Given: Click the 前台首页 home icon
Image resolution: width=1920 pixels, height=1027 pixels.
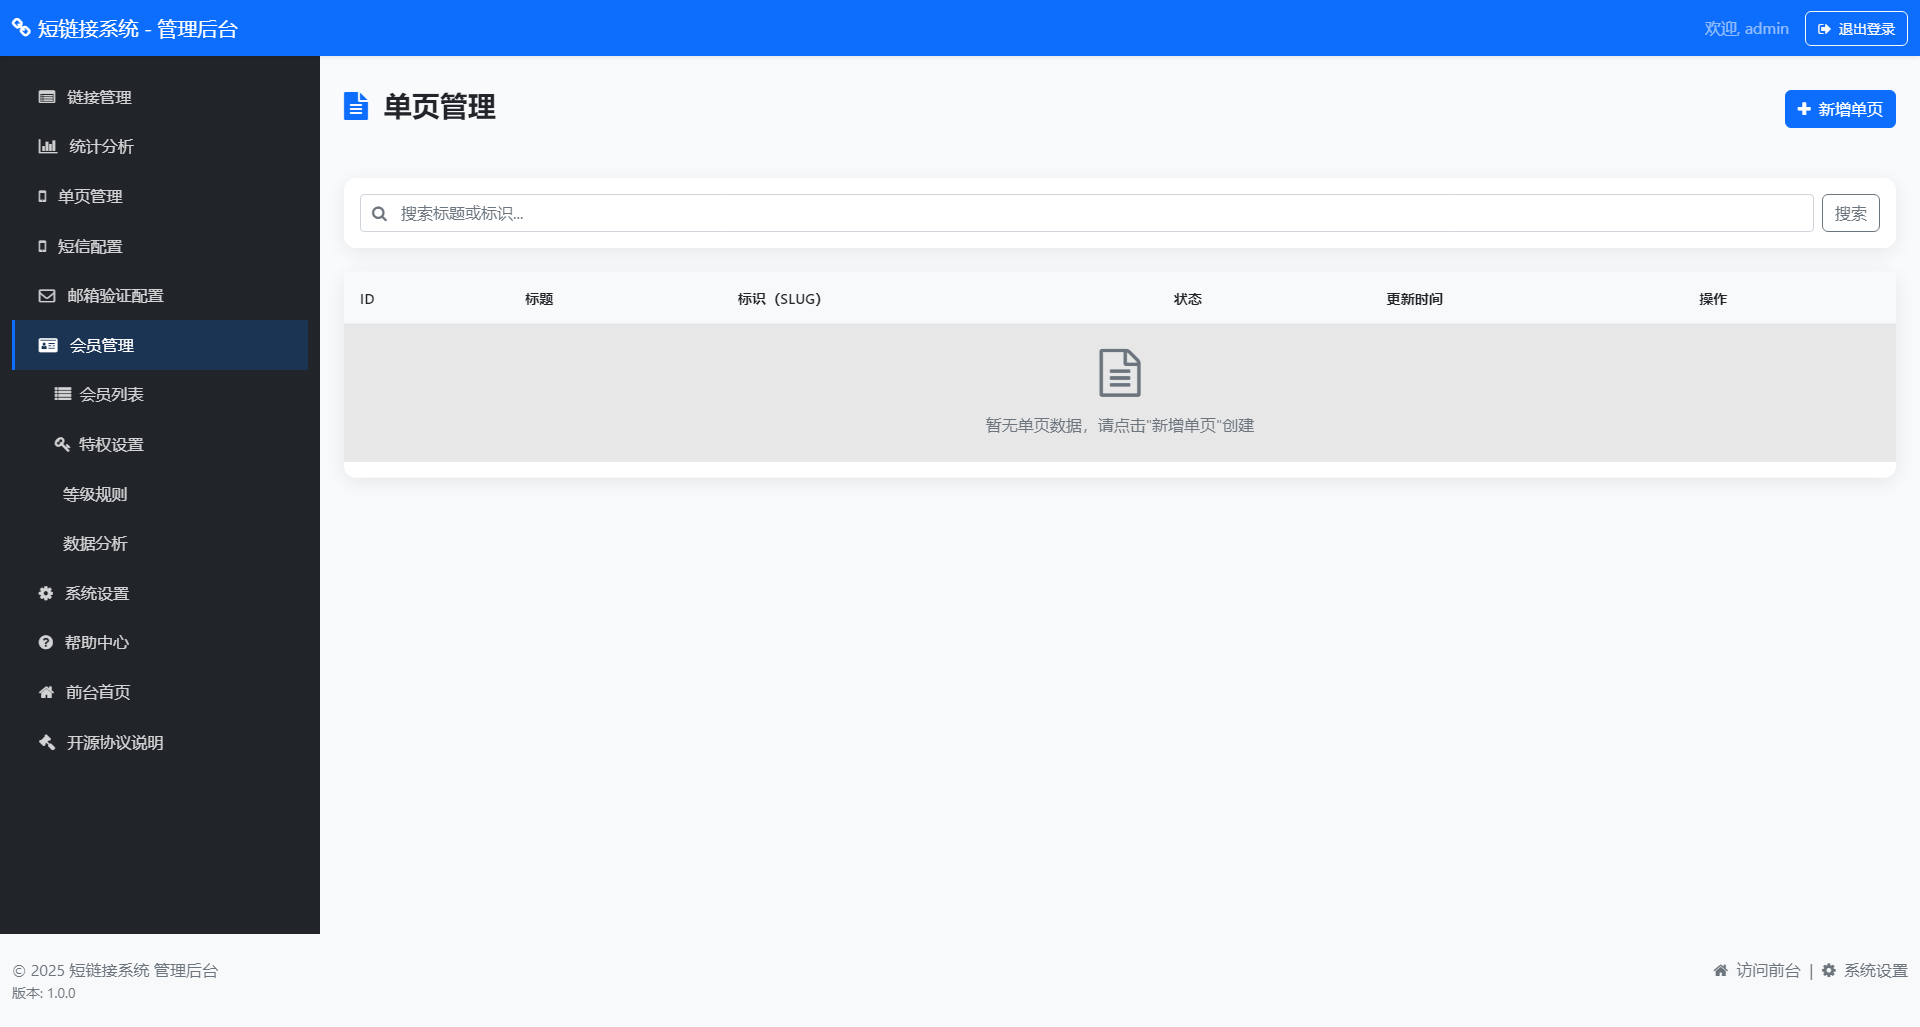Looking at the screenshot, I should tap(46, 692).
